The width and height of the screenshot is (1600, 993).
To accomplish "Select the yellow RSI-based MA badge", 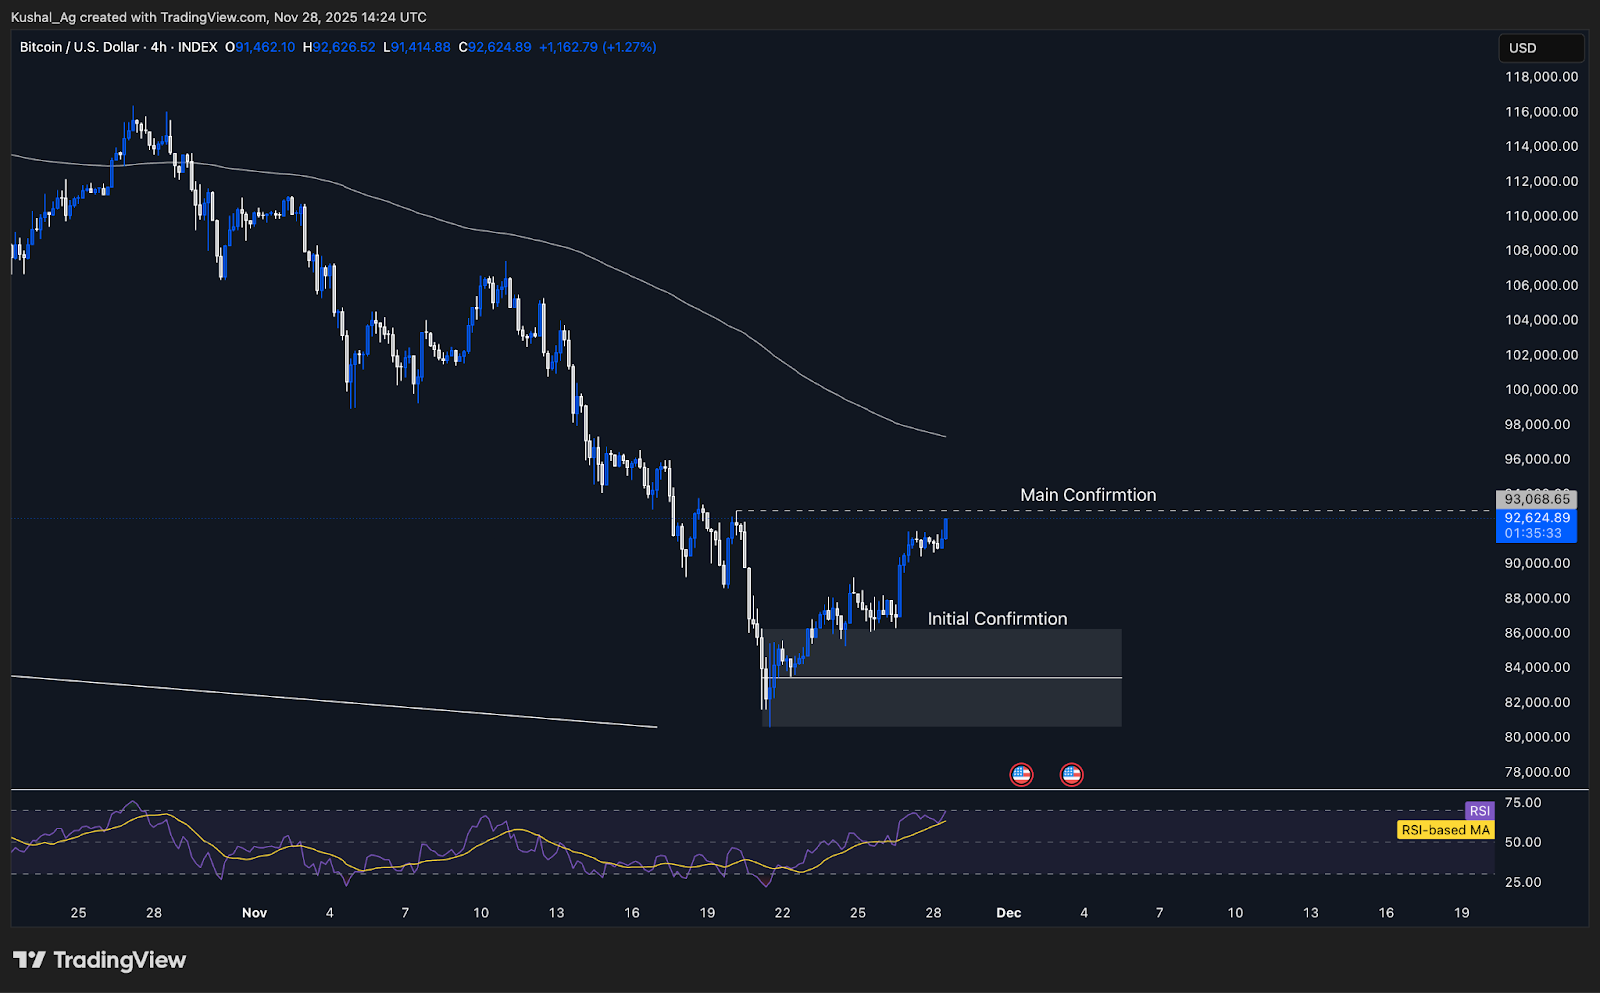I will [x=1444, y=830].
